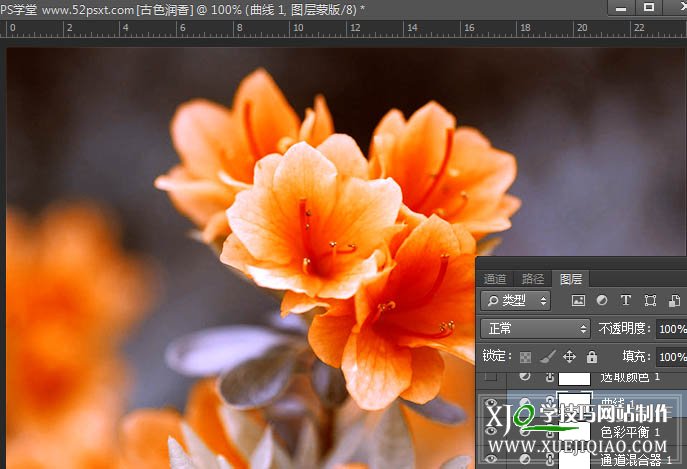The height and width of the screenshot is (469, 687).
Task: Filter layers by pixel image icon
Action: point(578,300)
